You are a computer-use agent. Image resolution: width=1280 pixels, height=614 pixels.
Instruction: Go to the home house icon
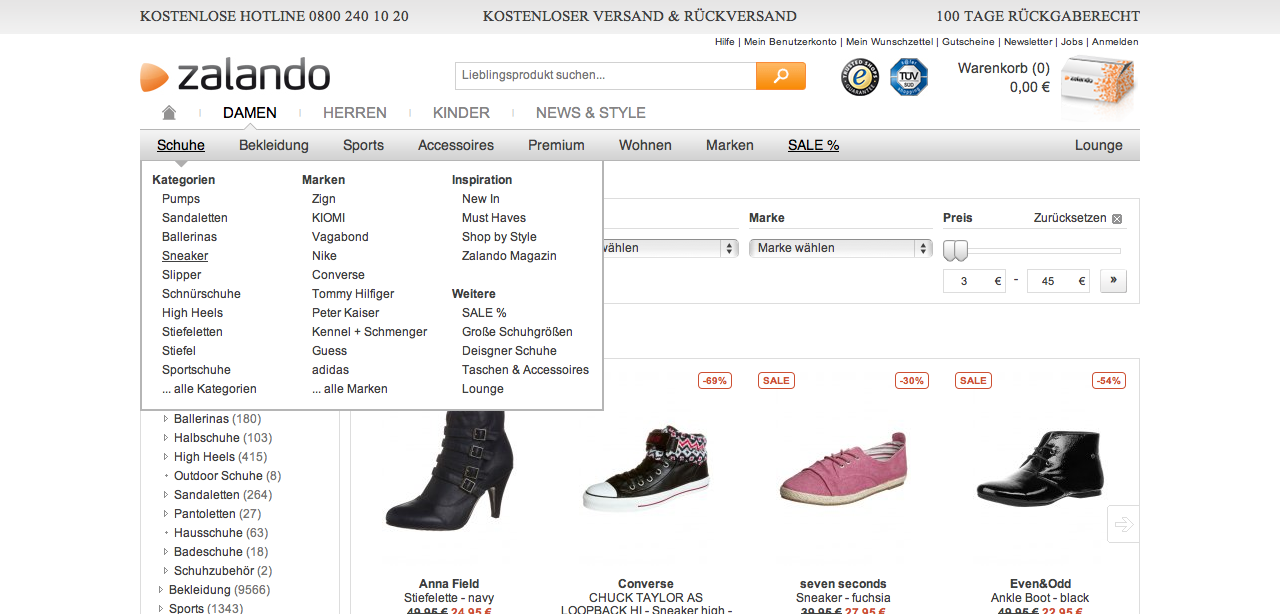(x=169, y=113)
